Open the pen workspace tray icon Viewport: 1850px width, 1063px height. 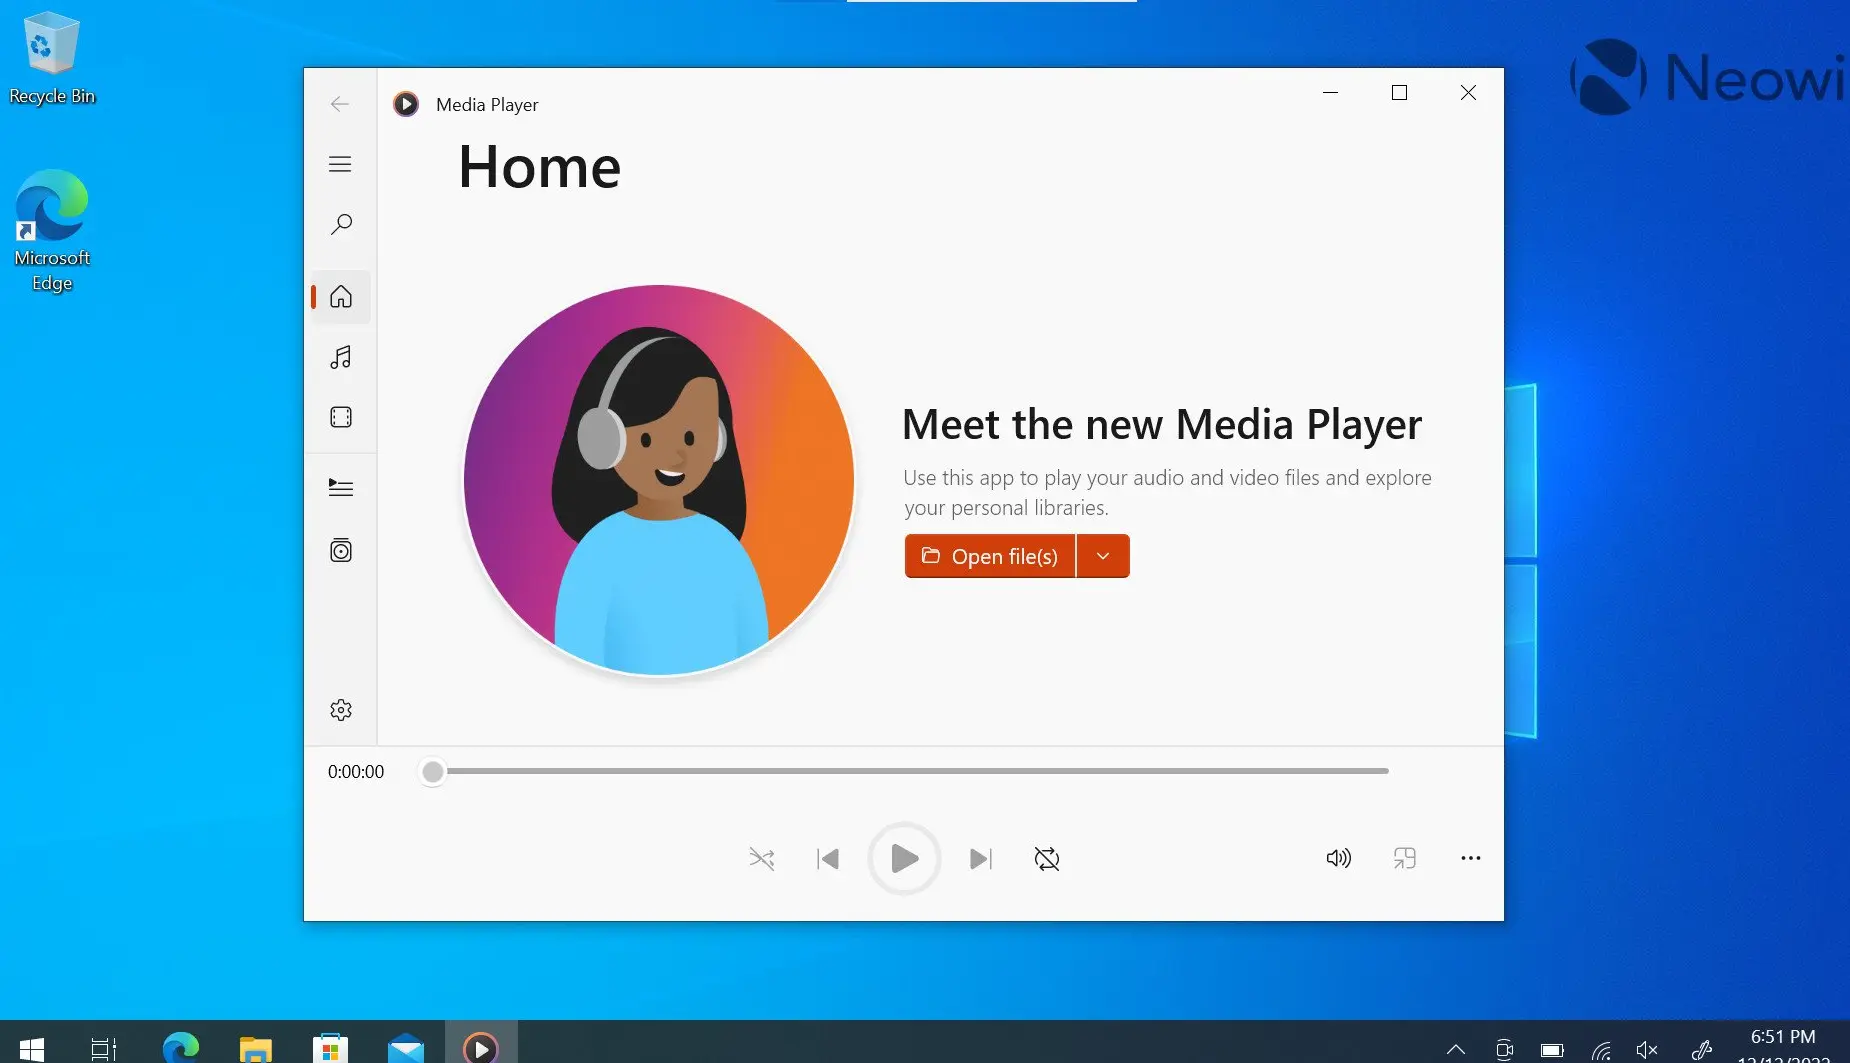coord(1701,1049)
